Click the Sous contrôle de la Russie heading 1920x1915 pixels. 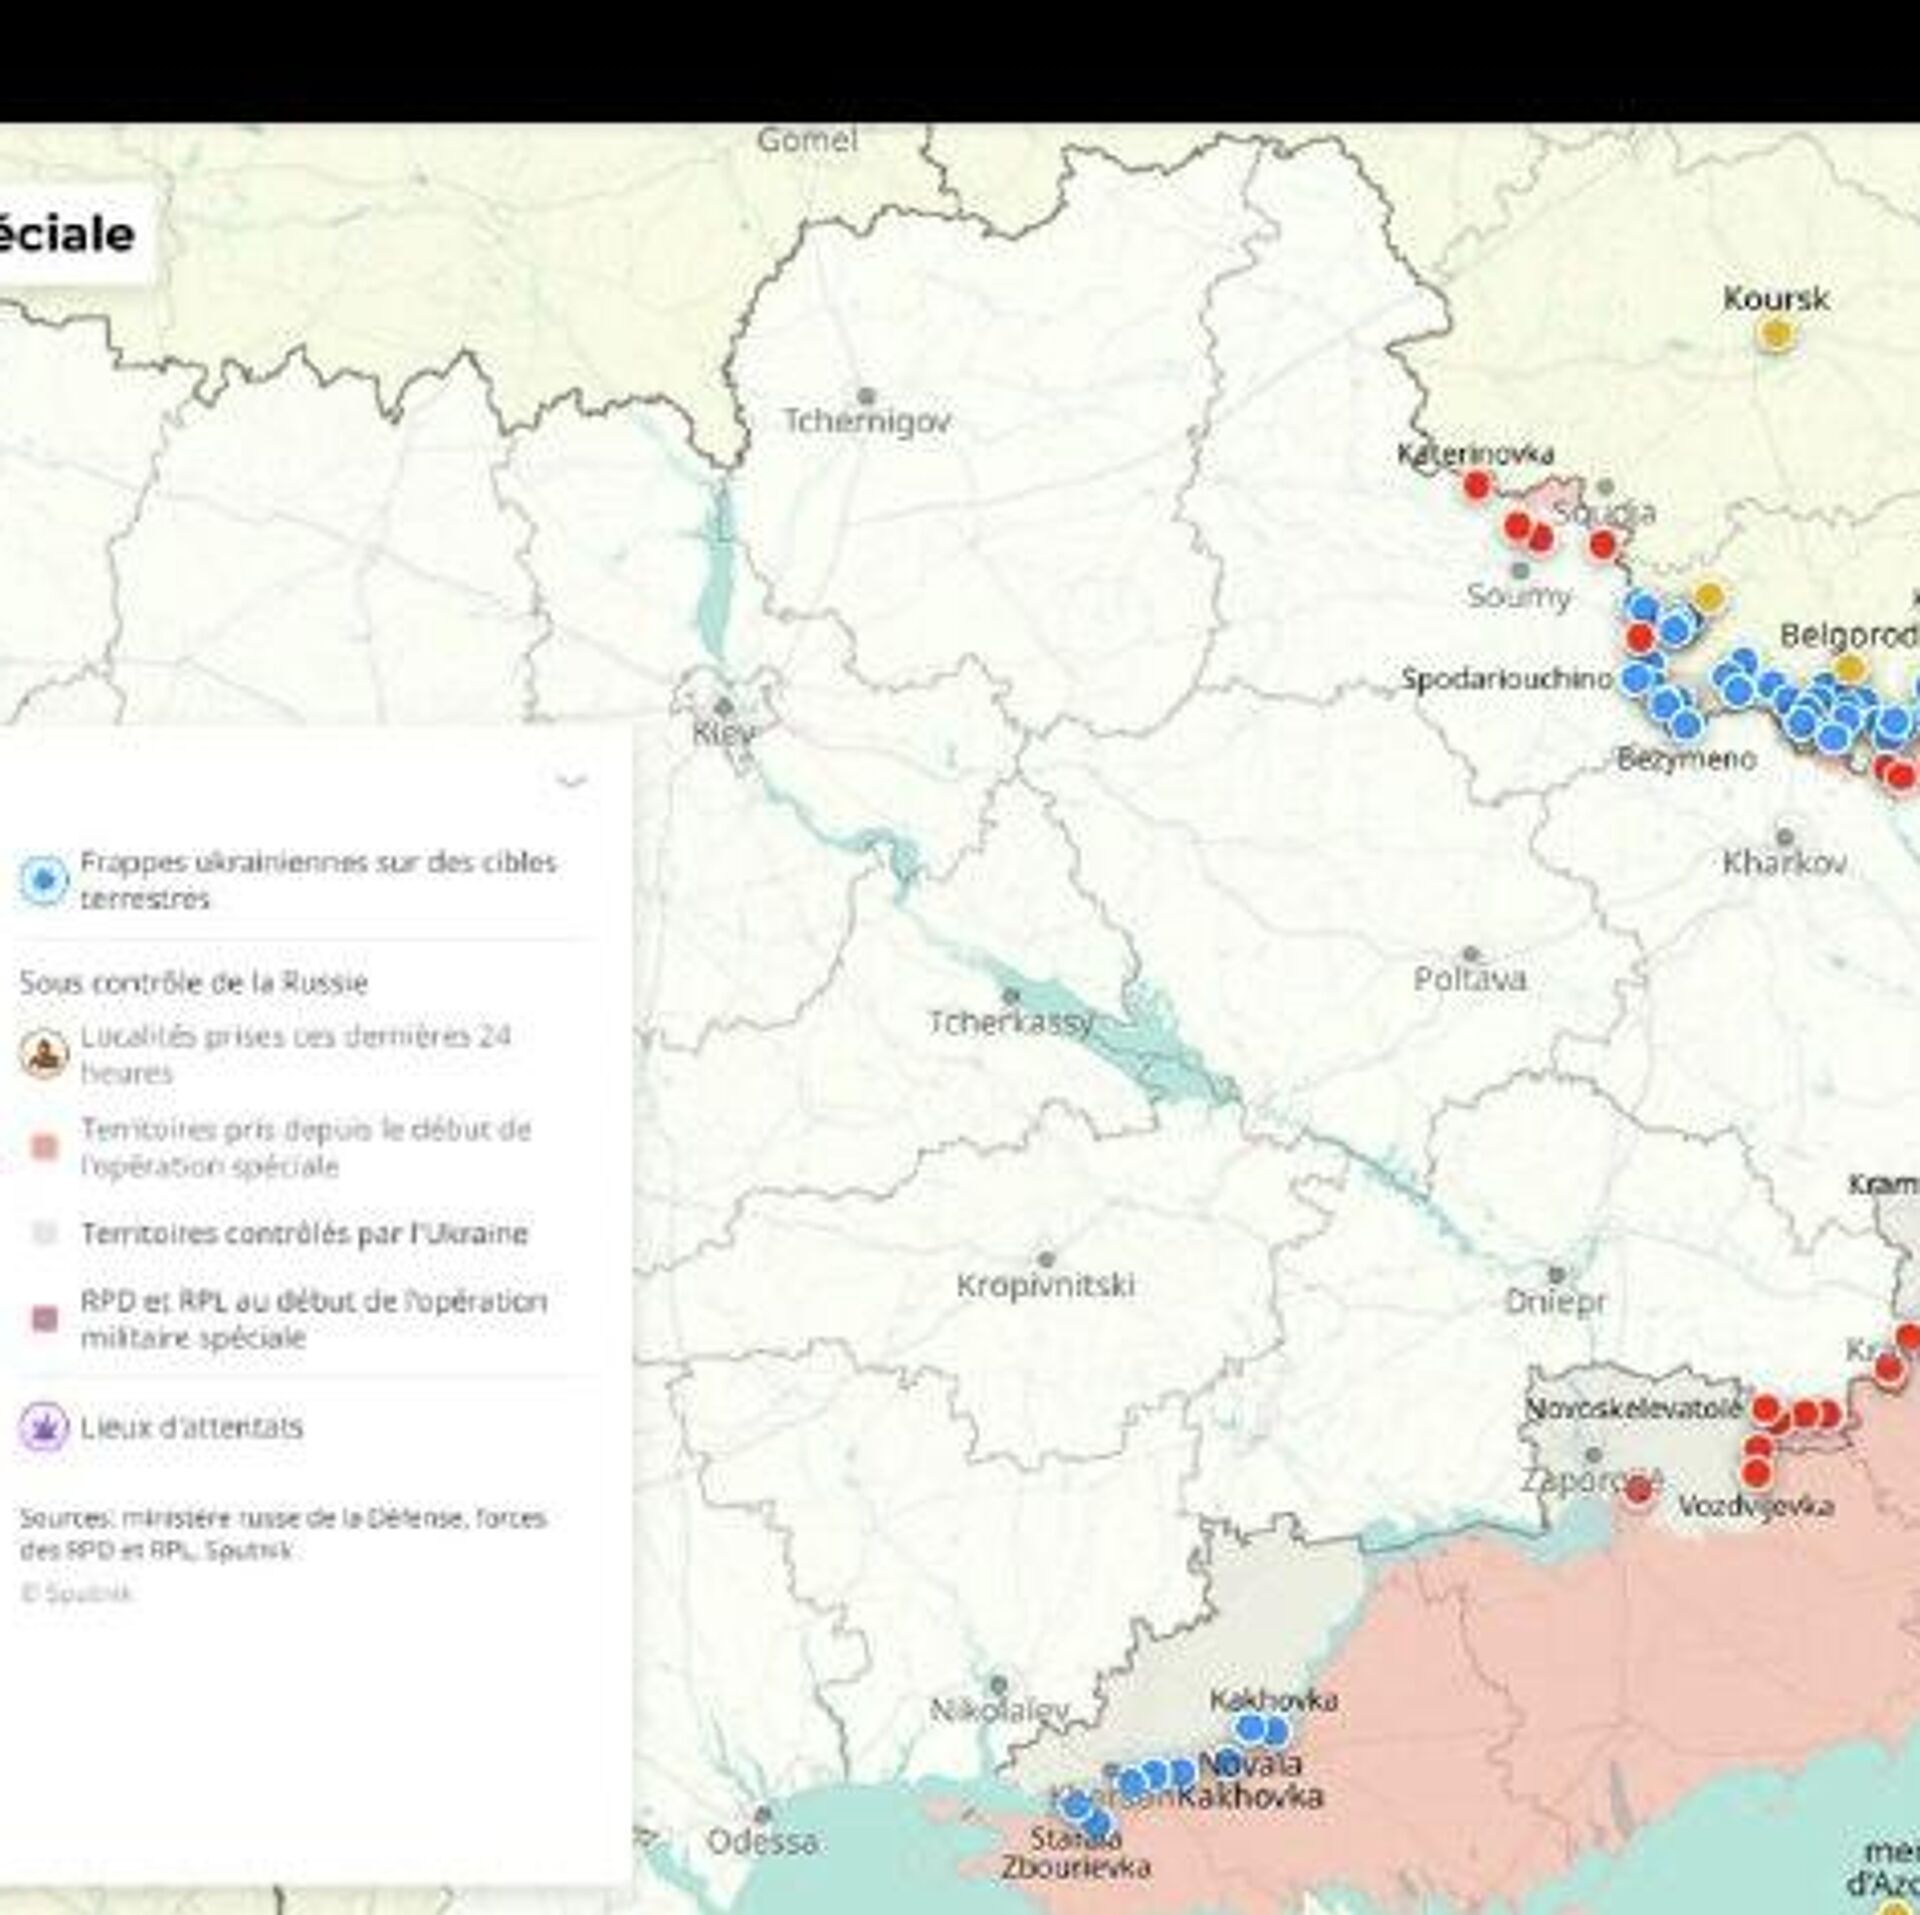point(193,982)
